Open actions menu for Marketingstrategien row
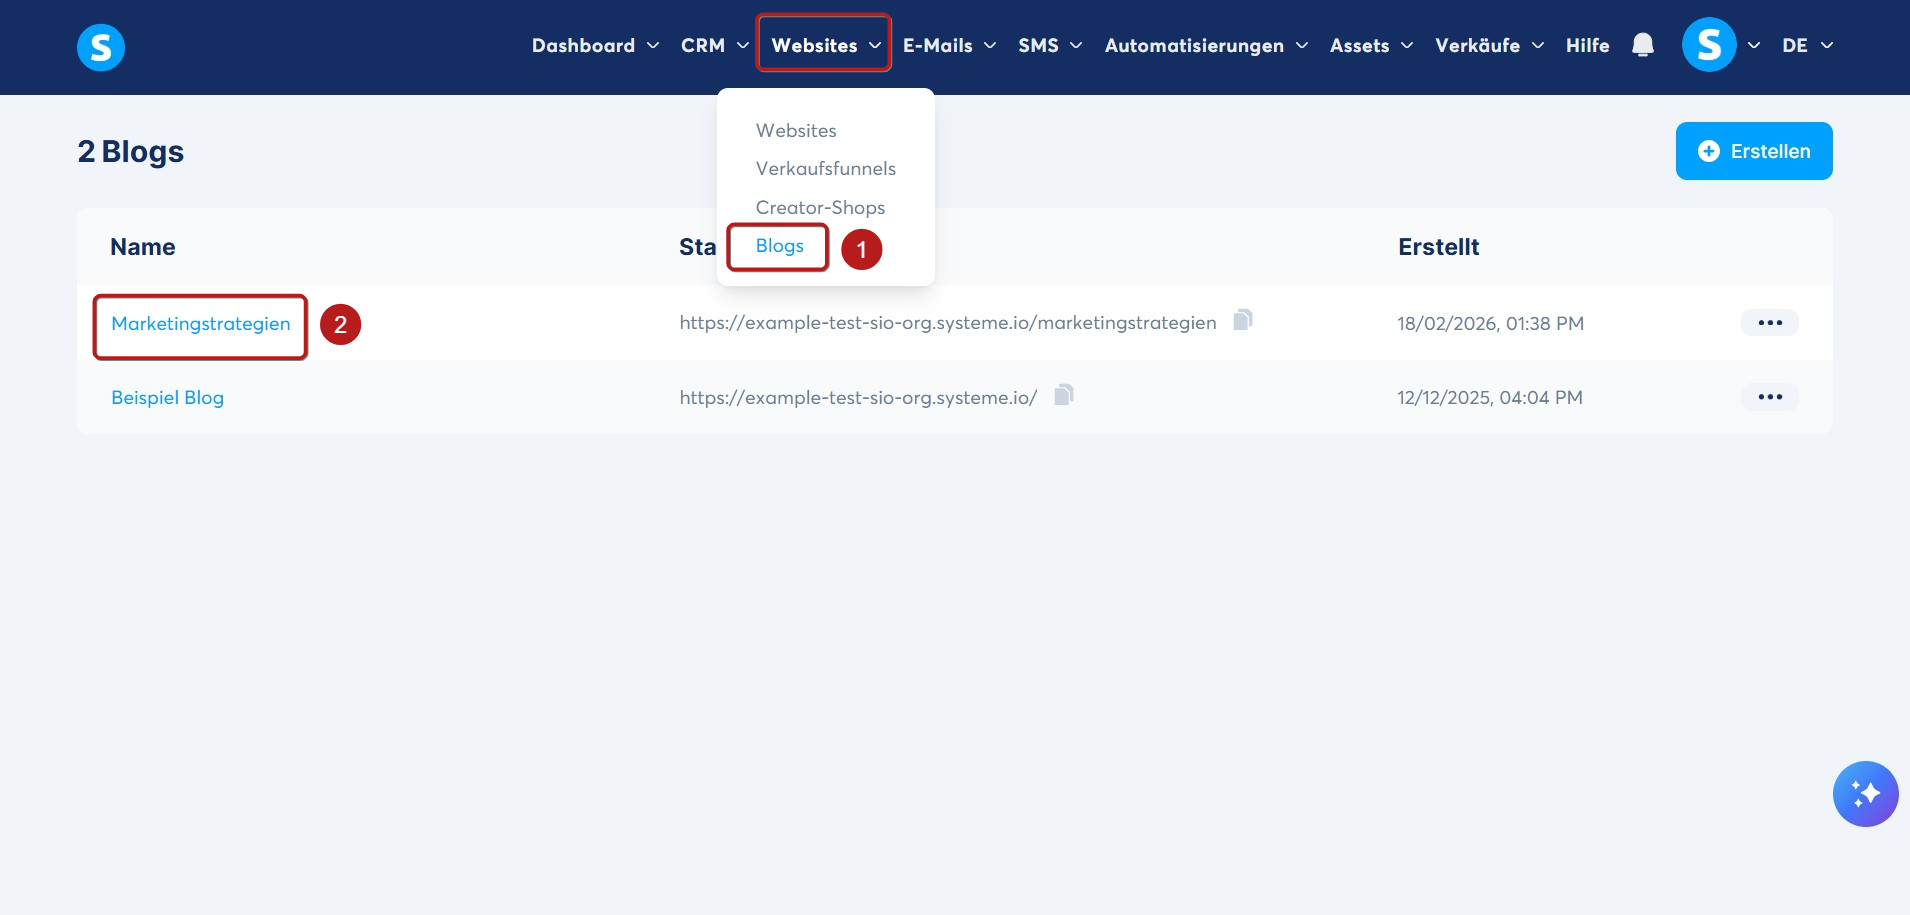This screenshot has height=915, width=1910. pos(1770,323)
